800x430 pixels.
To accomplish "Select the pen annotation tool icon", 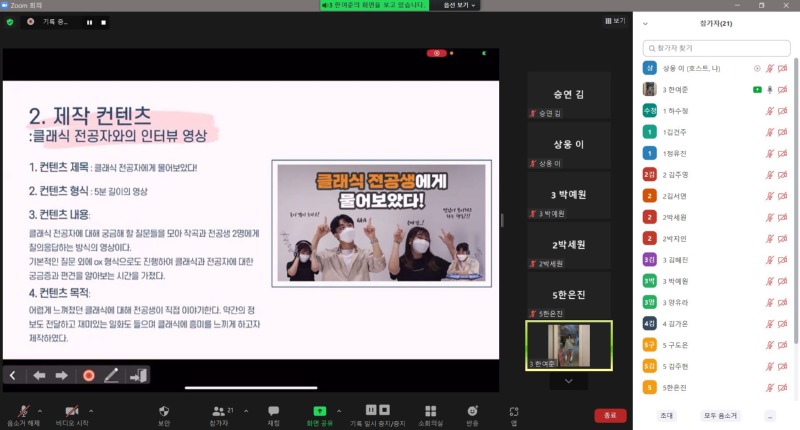I will click(112, 376).
